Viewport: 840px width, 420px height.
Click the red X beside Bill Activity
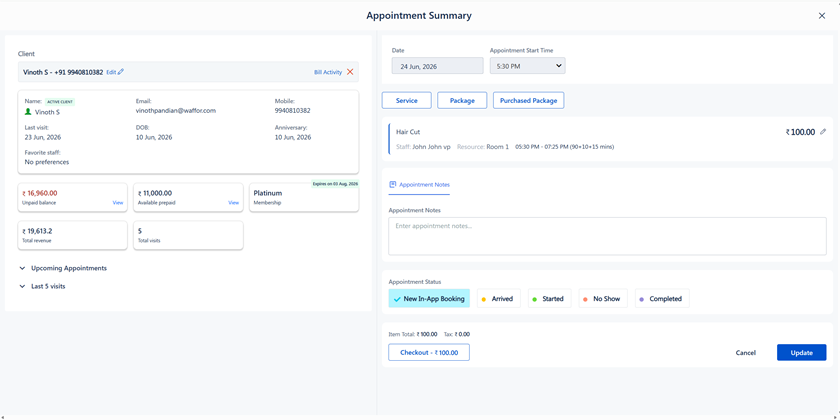[x=350, y=72]
